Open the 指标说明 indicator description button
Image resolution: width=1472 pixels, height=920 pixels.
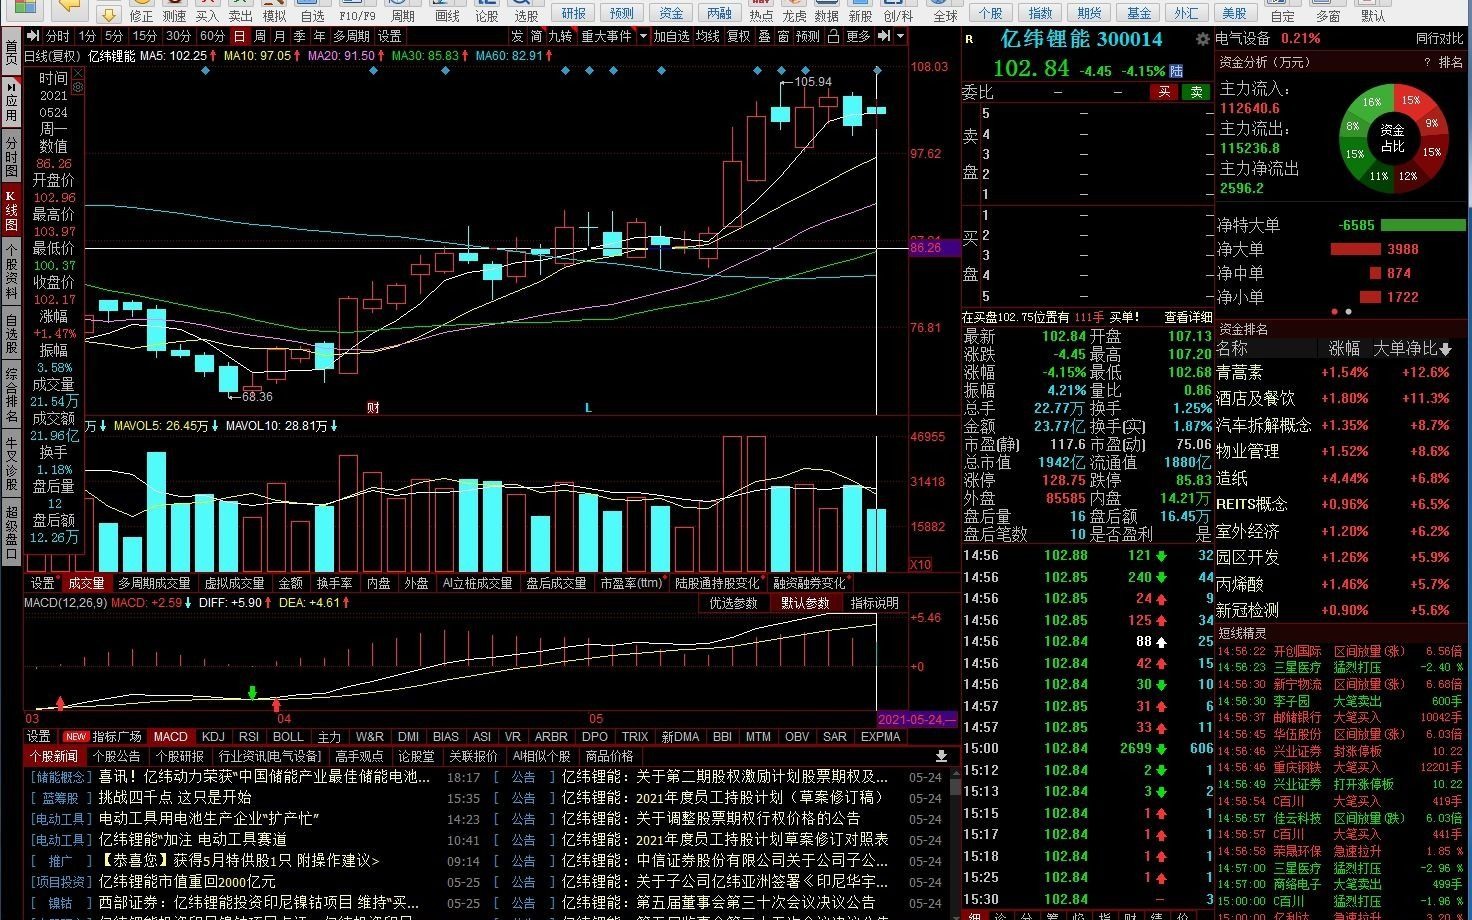(x=875, y=603)
